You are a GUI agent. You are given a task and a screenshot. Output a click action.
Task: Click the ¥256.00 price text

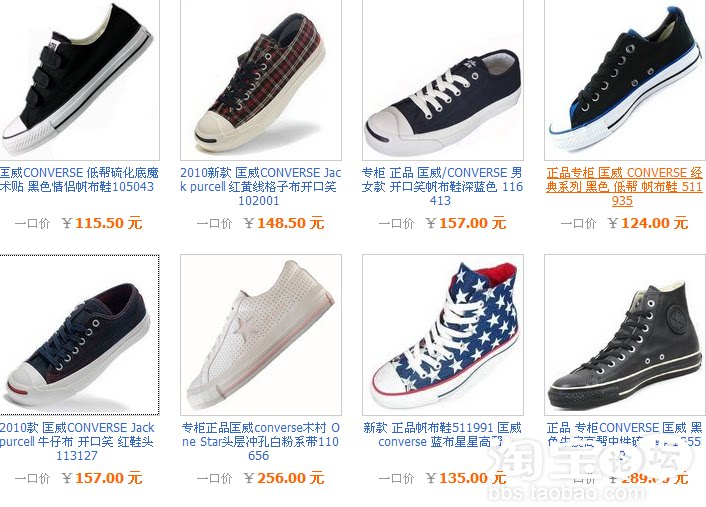point(284,478)
